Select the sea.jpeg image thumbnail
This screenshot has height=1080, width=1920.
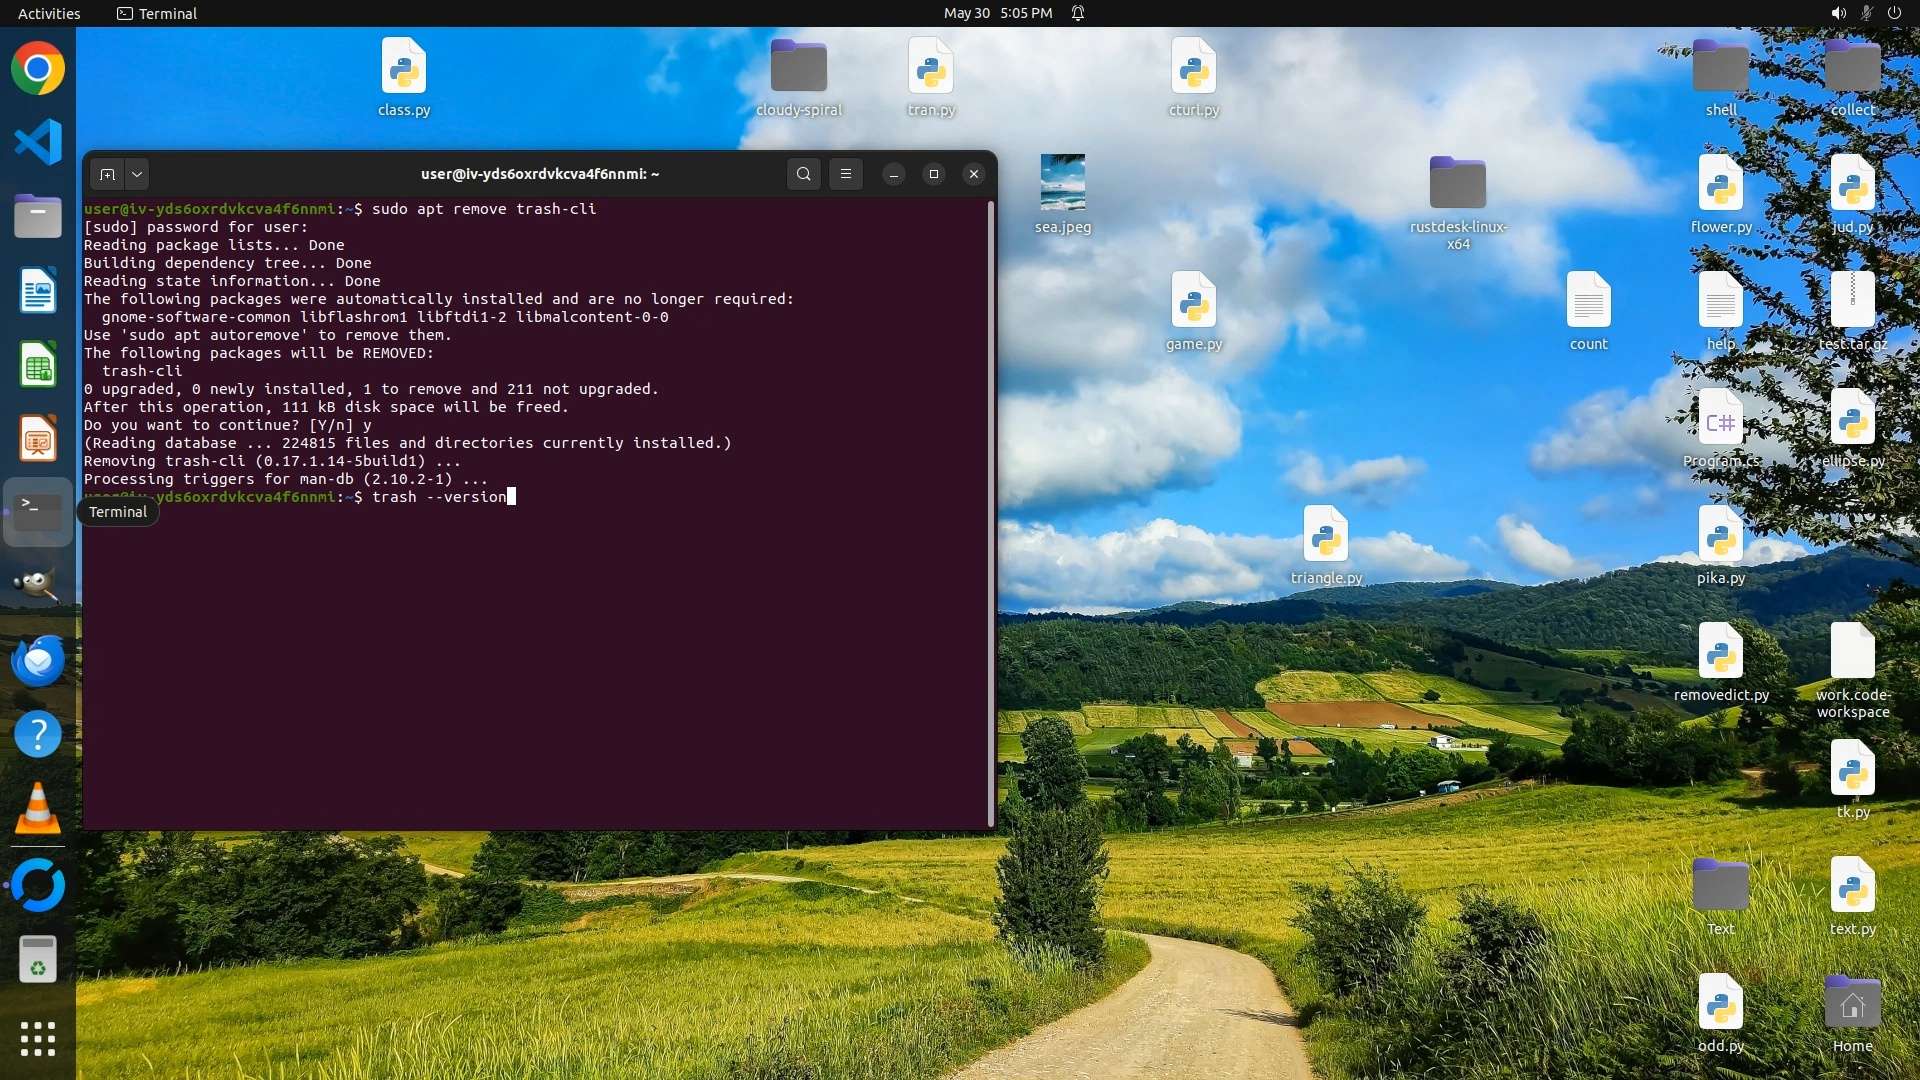click(1062, 182)
